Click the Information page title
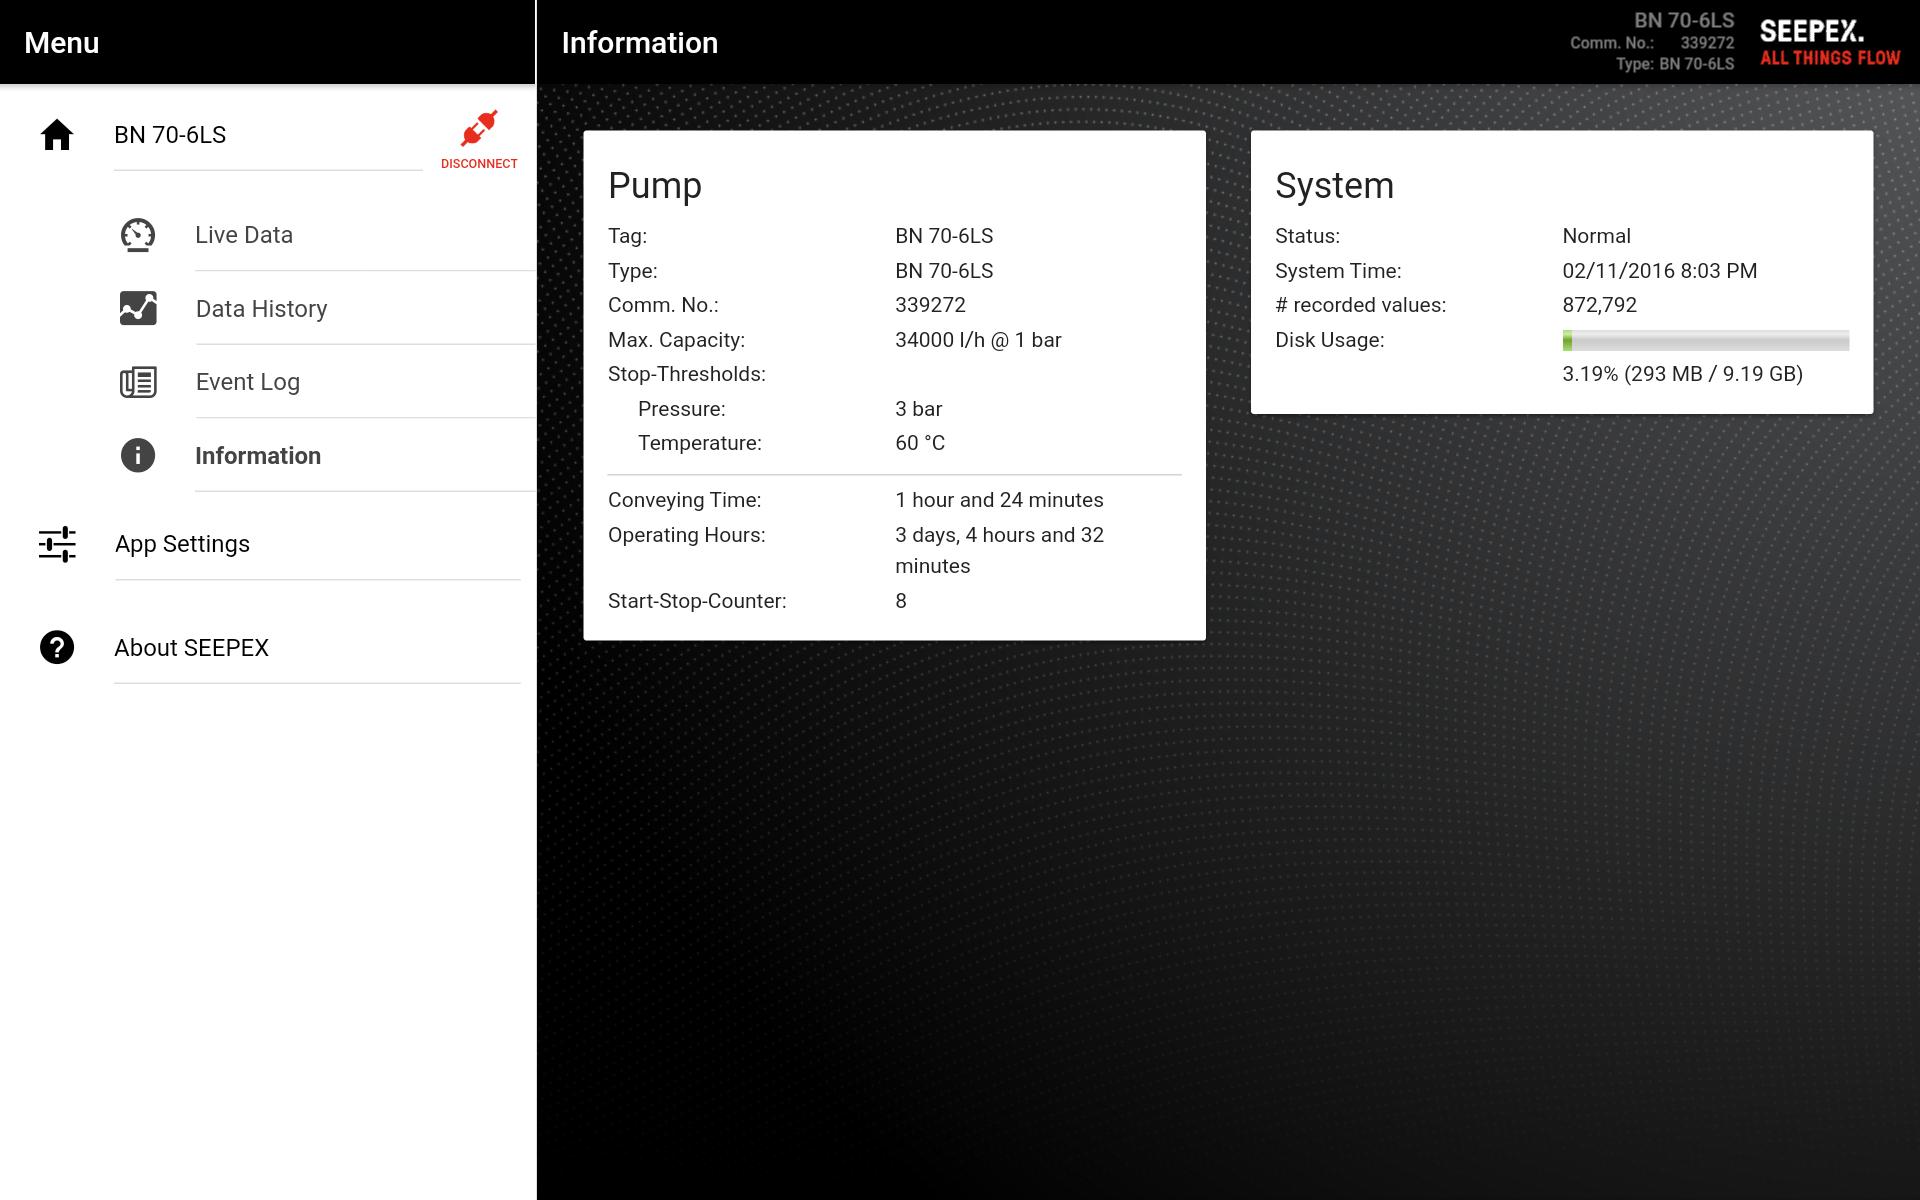The height and width of the screenshot is (1200, 1920). pos(640,43)
